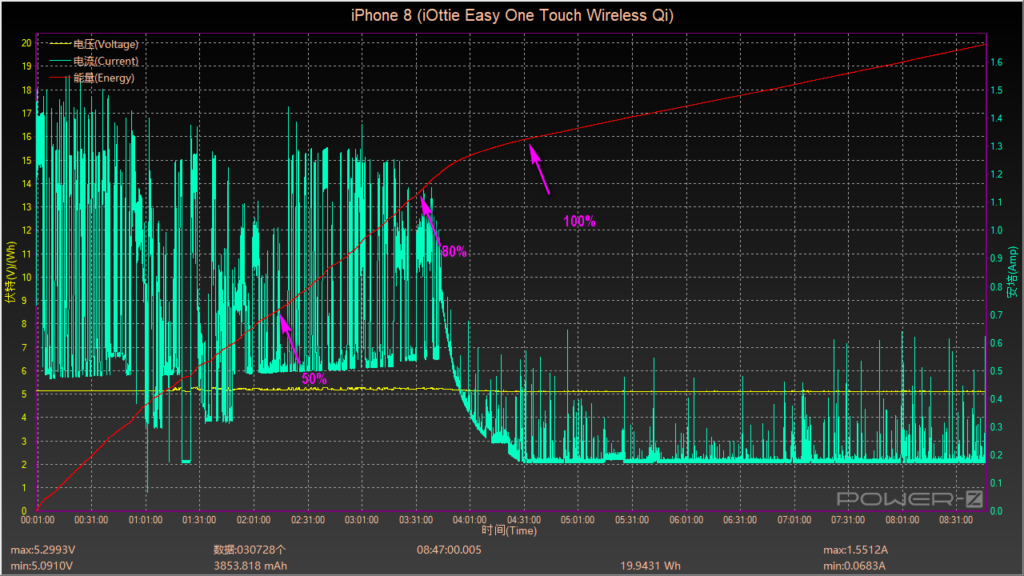Select the 01:01:00 time tick label
This screenshot has height=576, width=1024.
(146, 520)
